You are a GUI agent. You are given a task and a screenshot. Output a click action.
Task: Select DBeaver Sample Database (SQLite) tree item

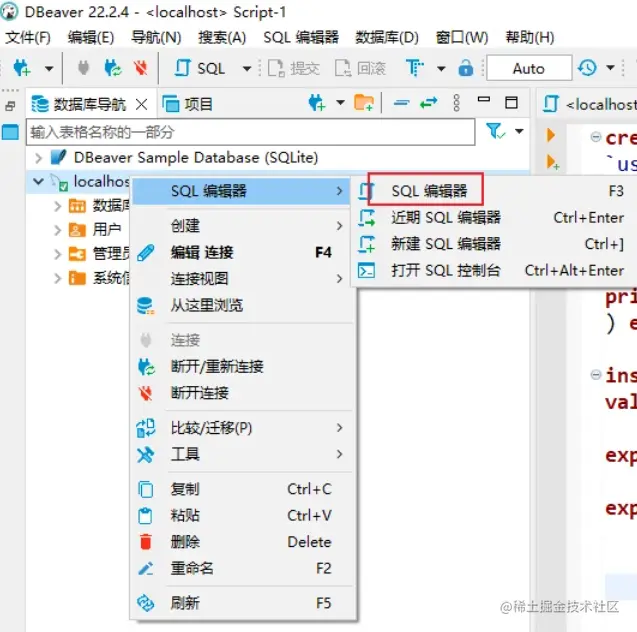tap(195, 158)
